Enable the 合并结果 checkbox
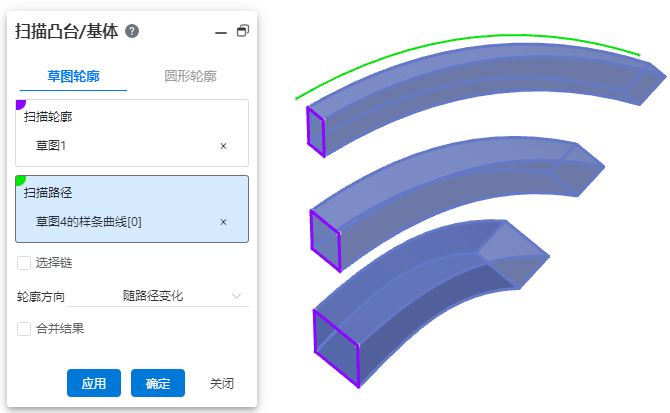 [24, 329]
